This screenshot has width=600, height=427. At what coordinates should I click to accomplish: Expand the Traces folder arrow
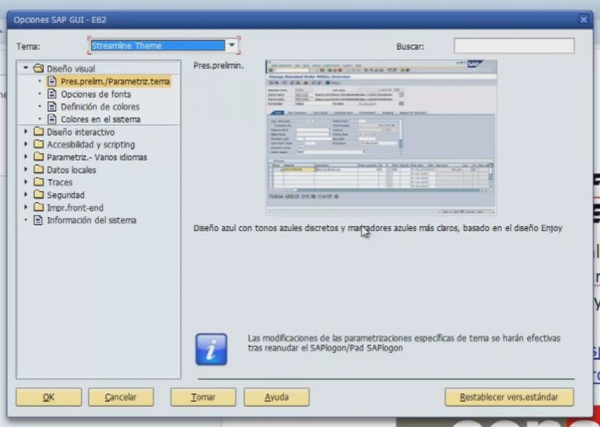point(26,182)
